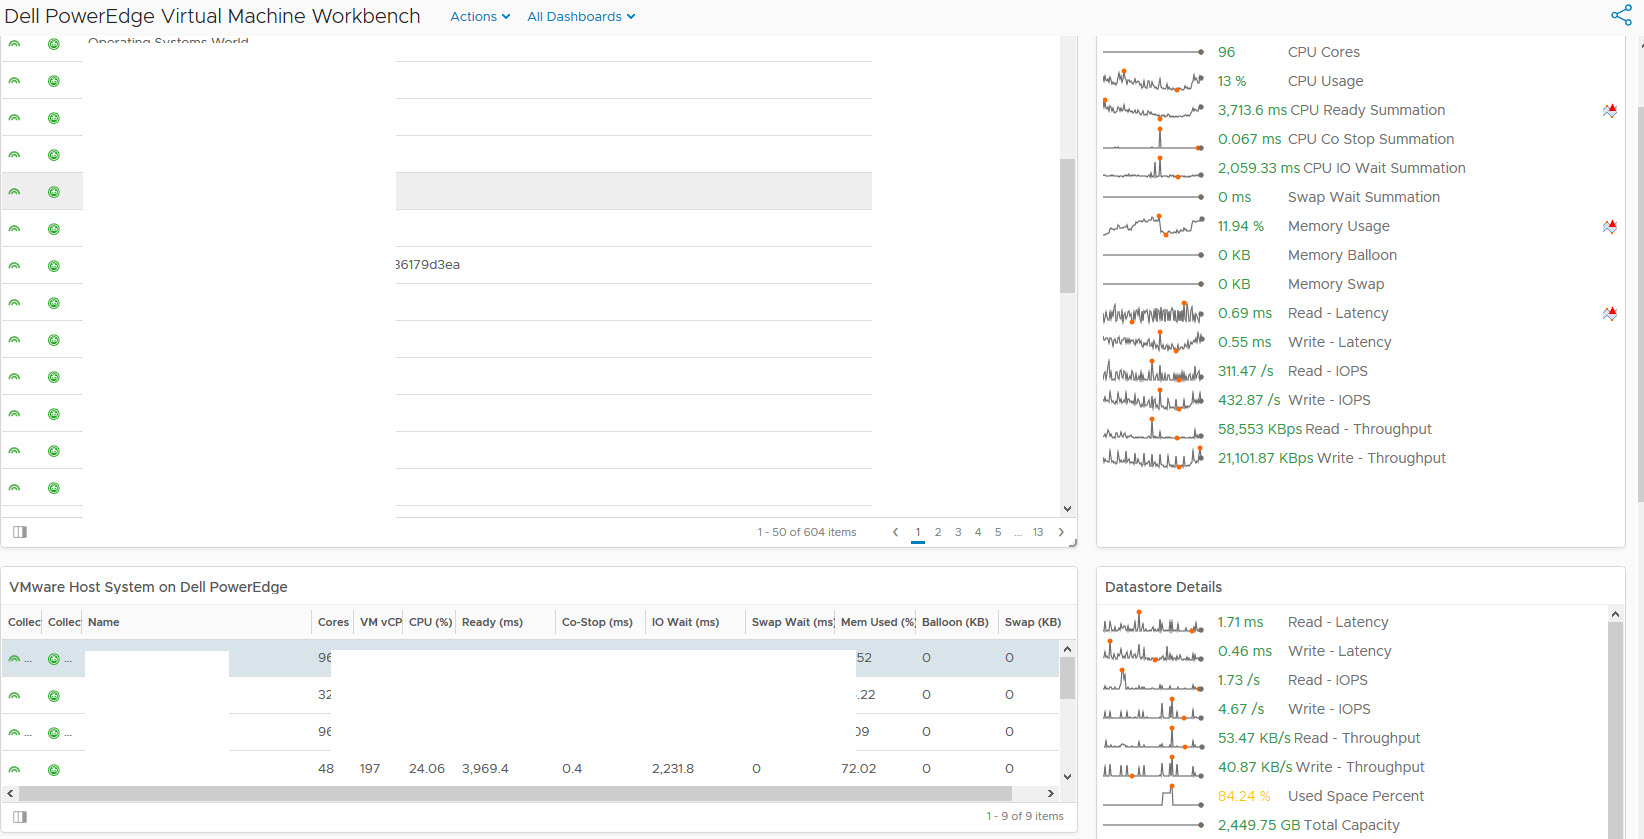The image size is (1644, 839).
Task: Expand the All Dashboards dropdown
Action: (x=581, y=17)
